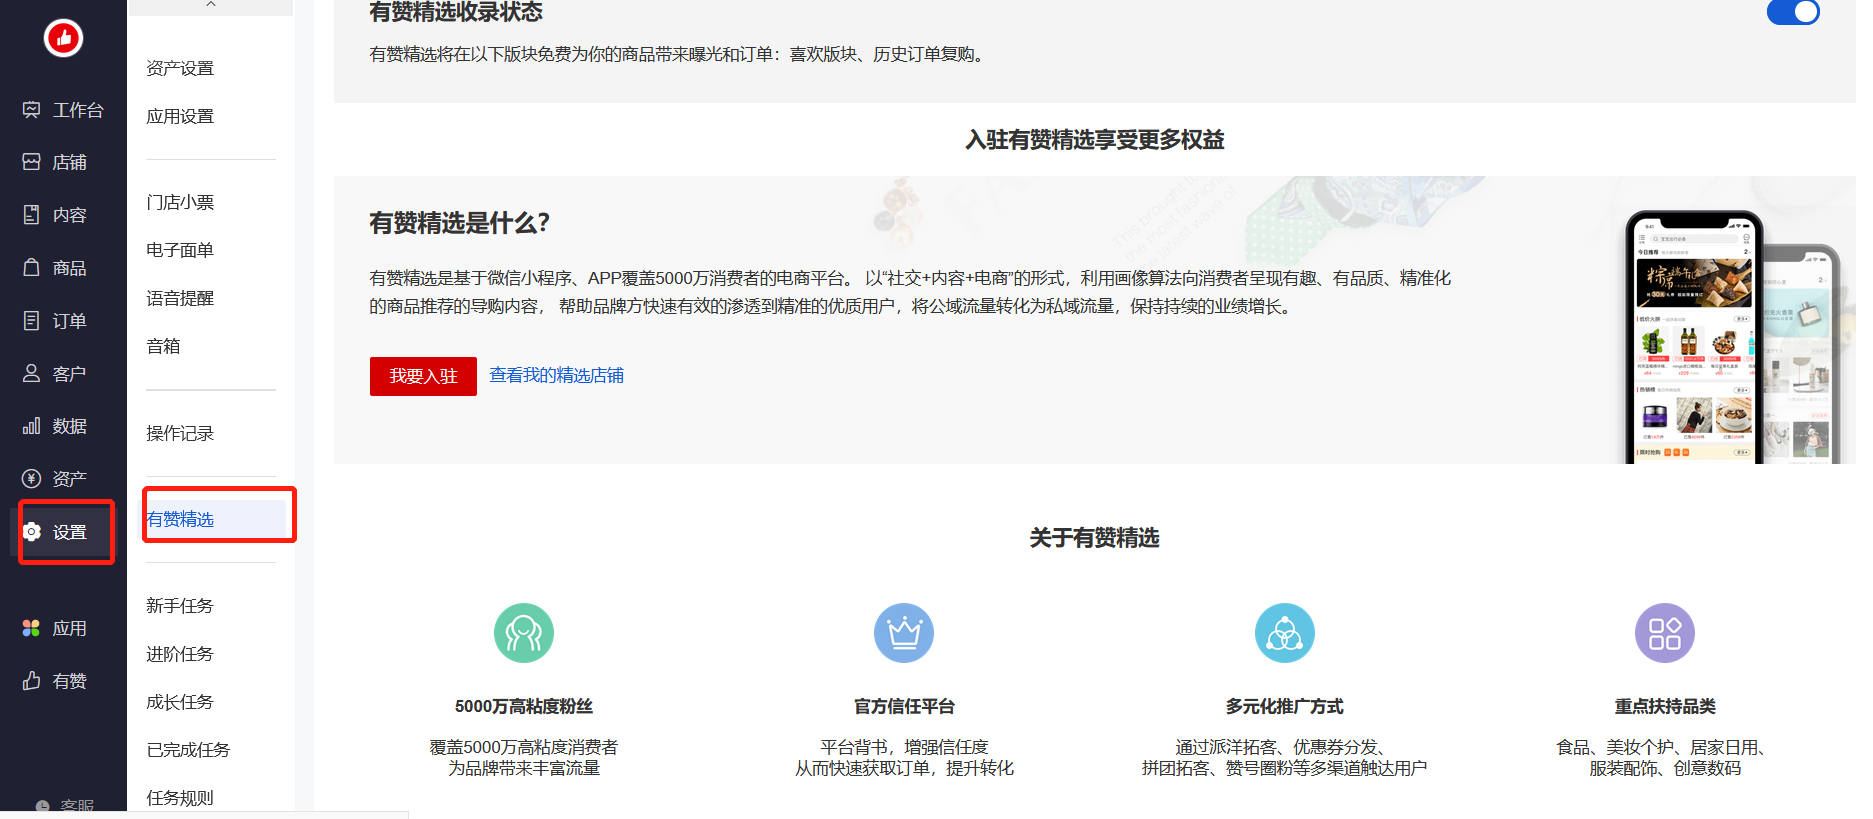Select the 设置 gear icon
This screenshot has height=819, width=1873.
point(32,532)
